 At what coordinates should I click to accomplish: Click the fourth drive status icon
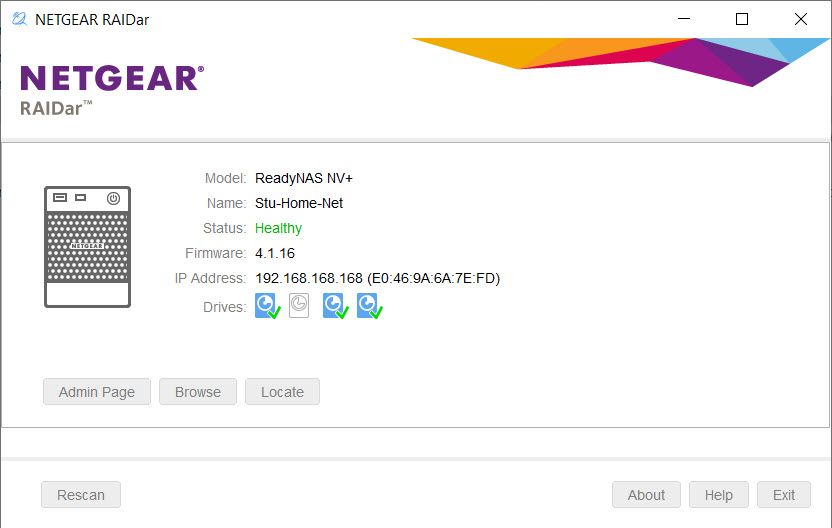pos(369,306)
